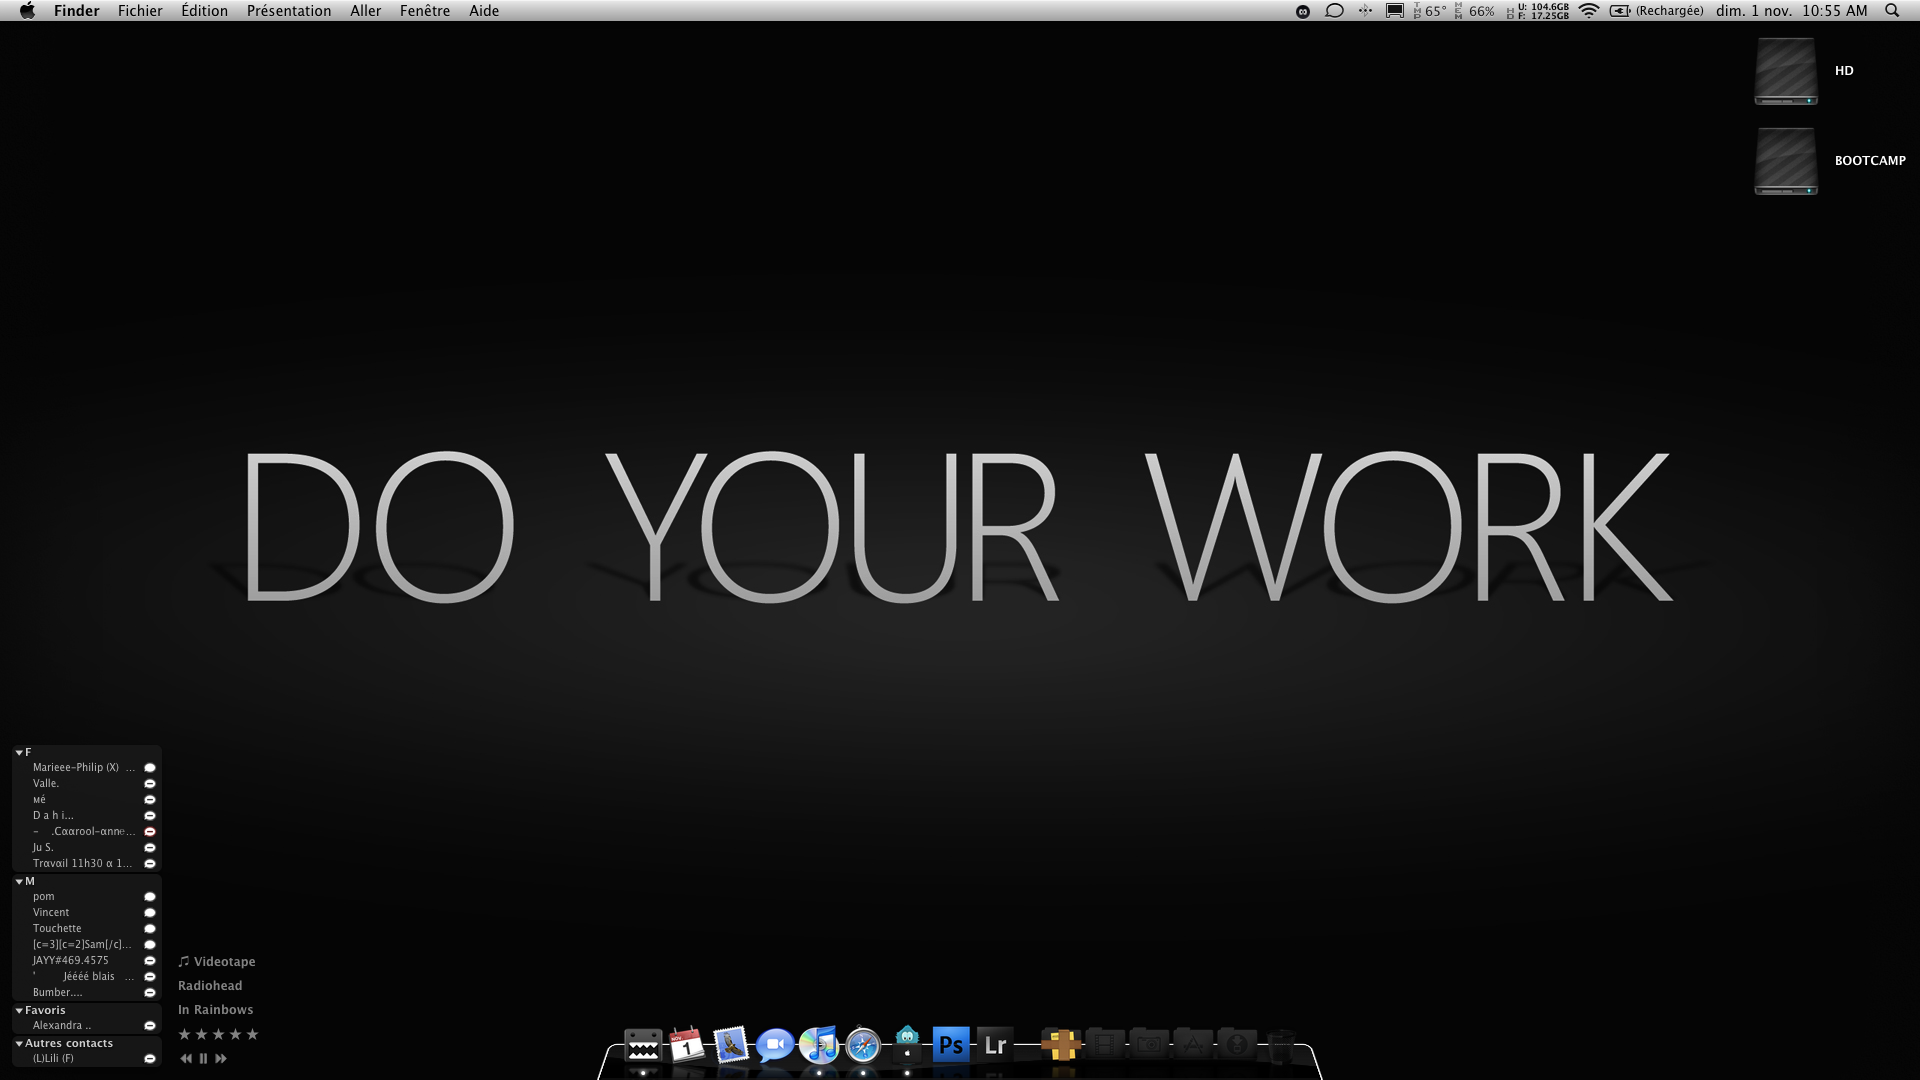Set rating with the third star
This screenshot has height=1080, width=1920.
click(218, 1034)
